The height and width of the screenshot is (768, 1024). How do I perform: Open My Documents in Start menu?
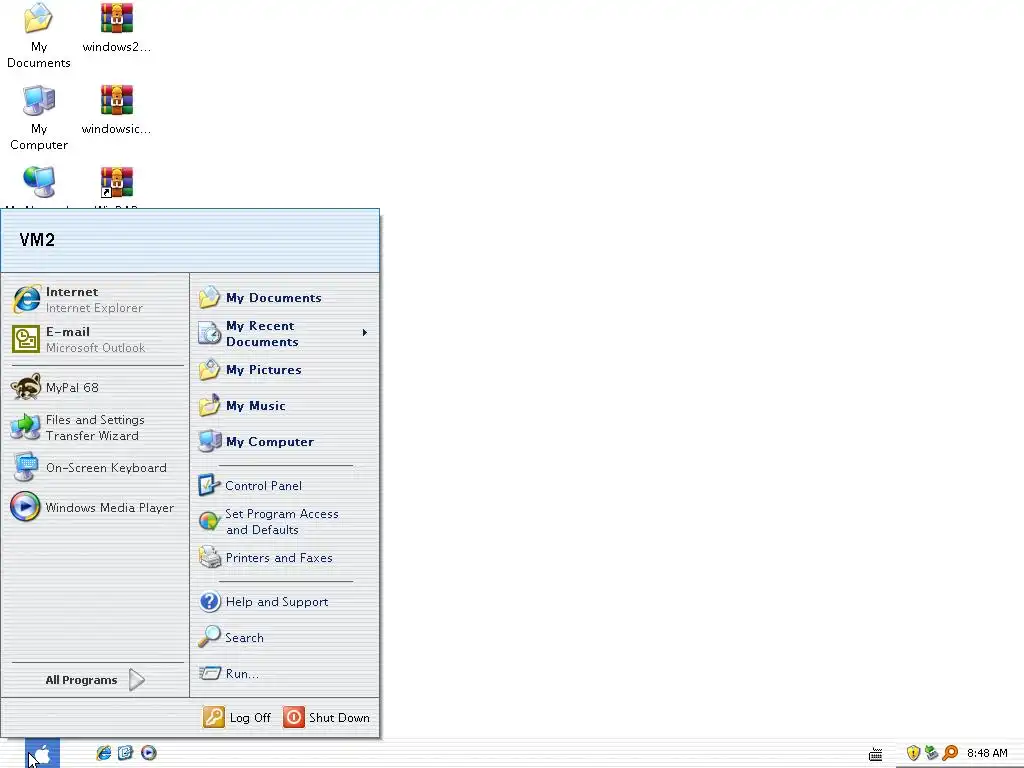click(x=285, y=298)
